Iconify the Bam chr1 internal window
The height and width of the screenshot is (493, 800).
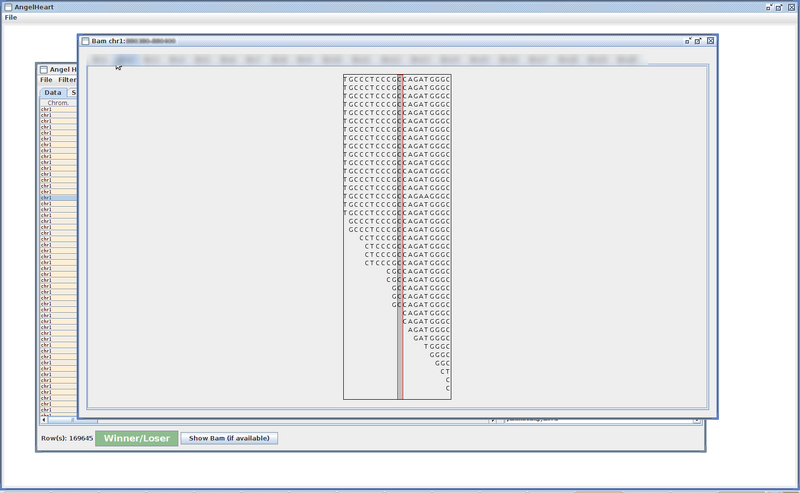pos(687,41)
